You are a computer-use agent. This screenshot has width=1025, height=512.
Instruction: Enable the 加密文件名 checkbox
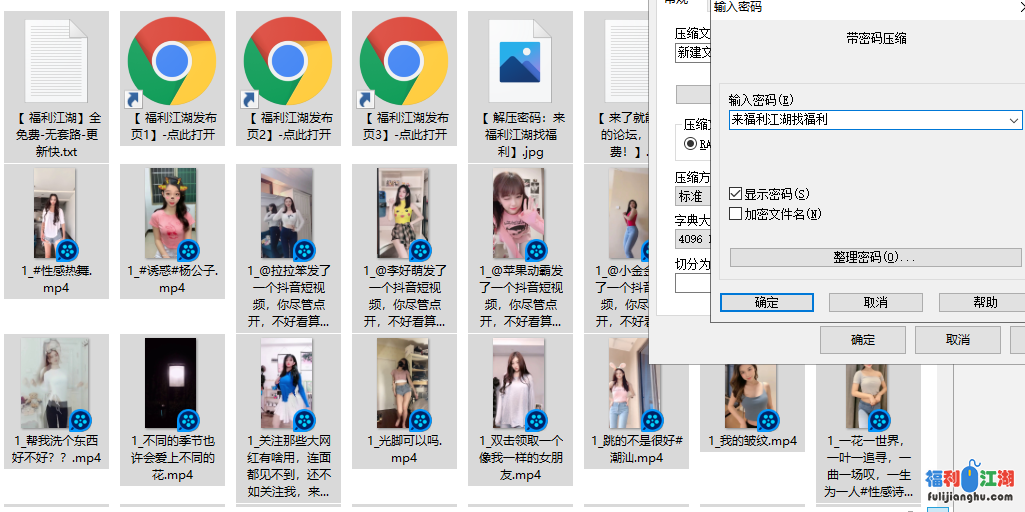tap(736, 213)
